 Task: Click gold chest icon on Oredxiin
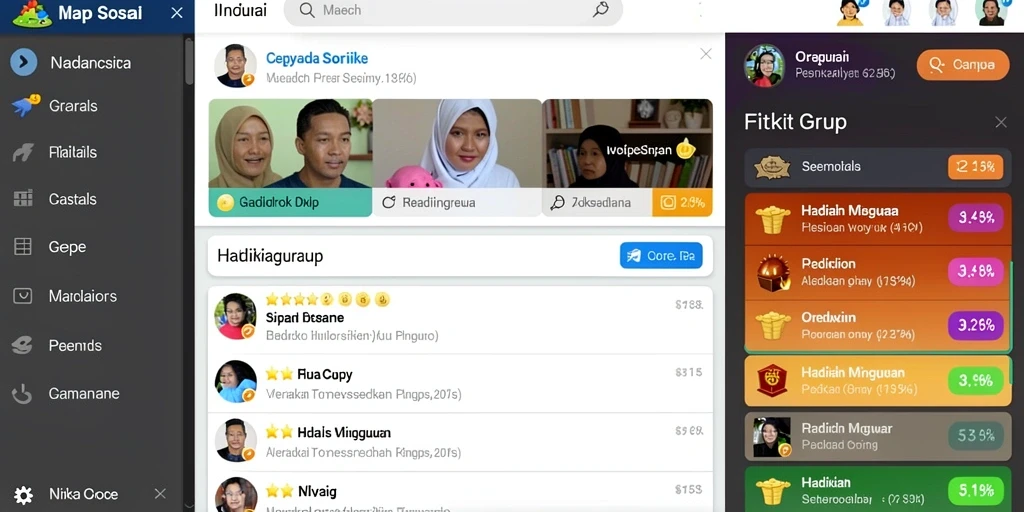pos(773,325)
